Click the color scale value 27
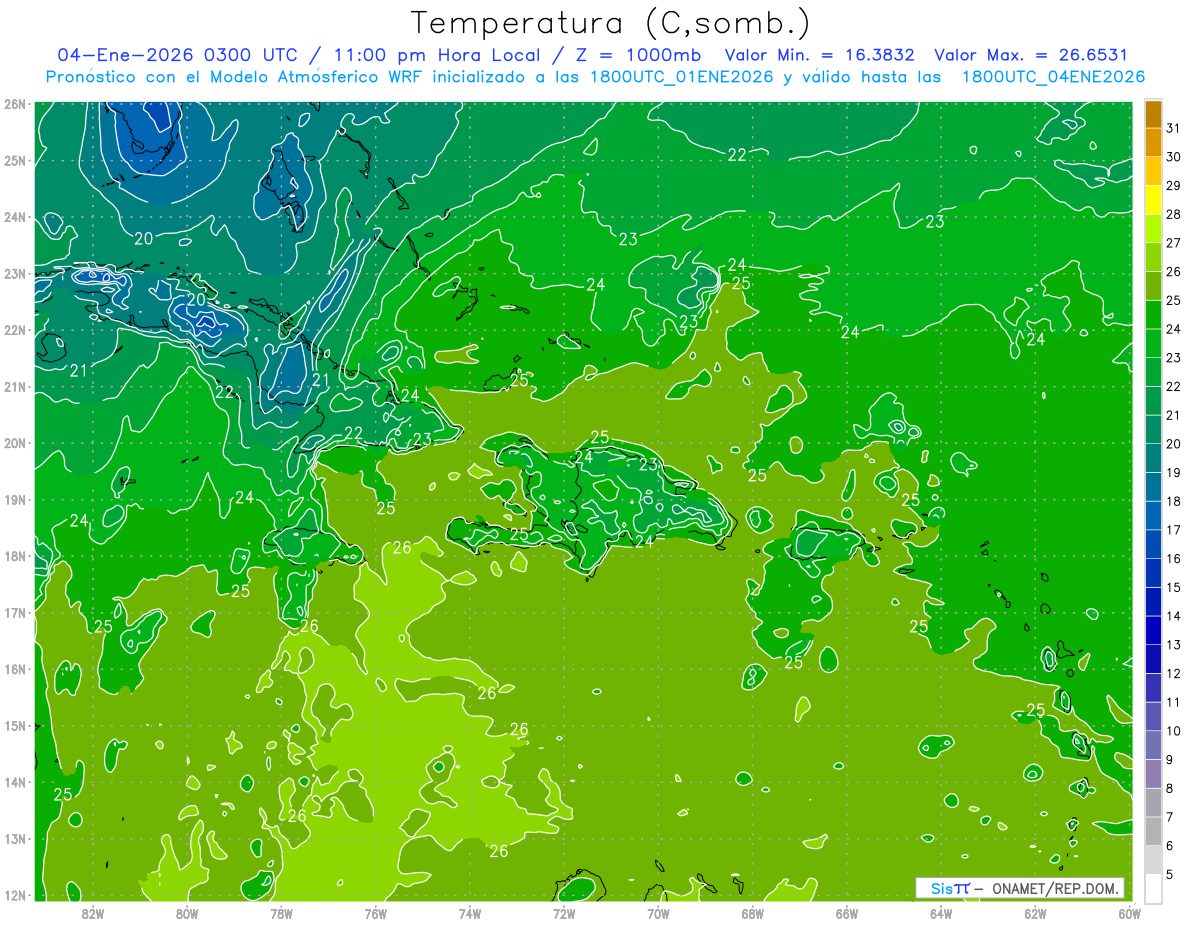 [x=1173, y=243]
